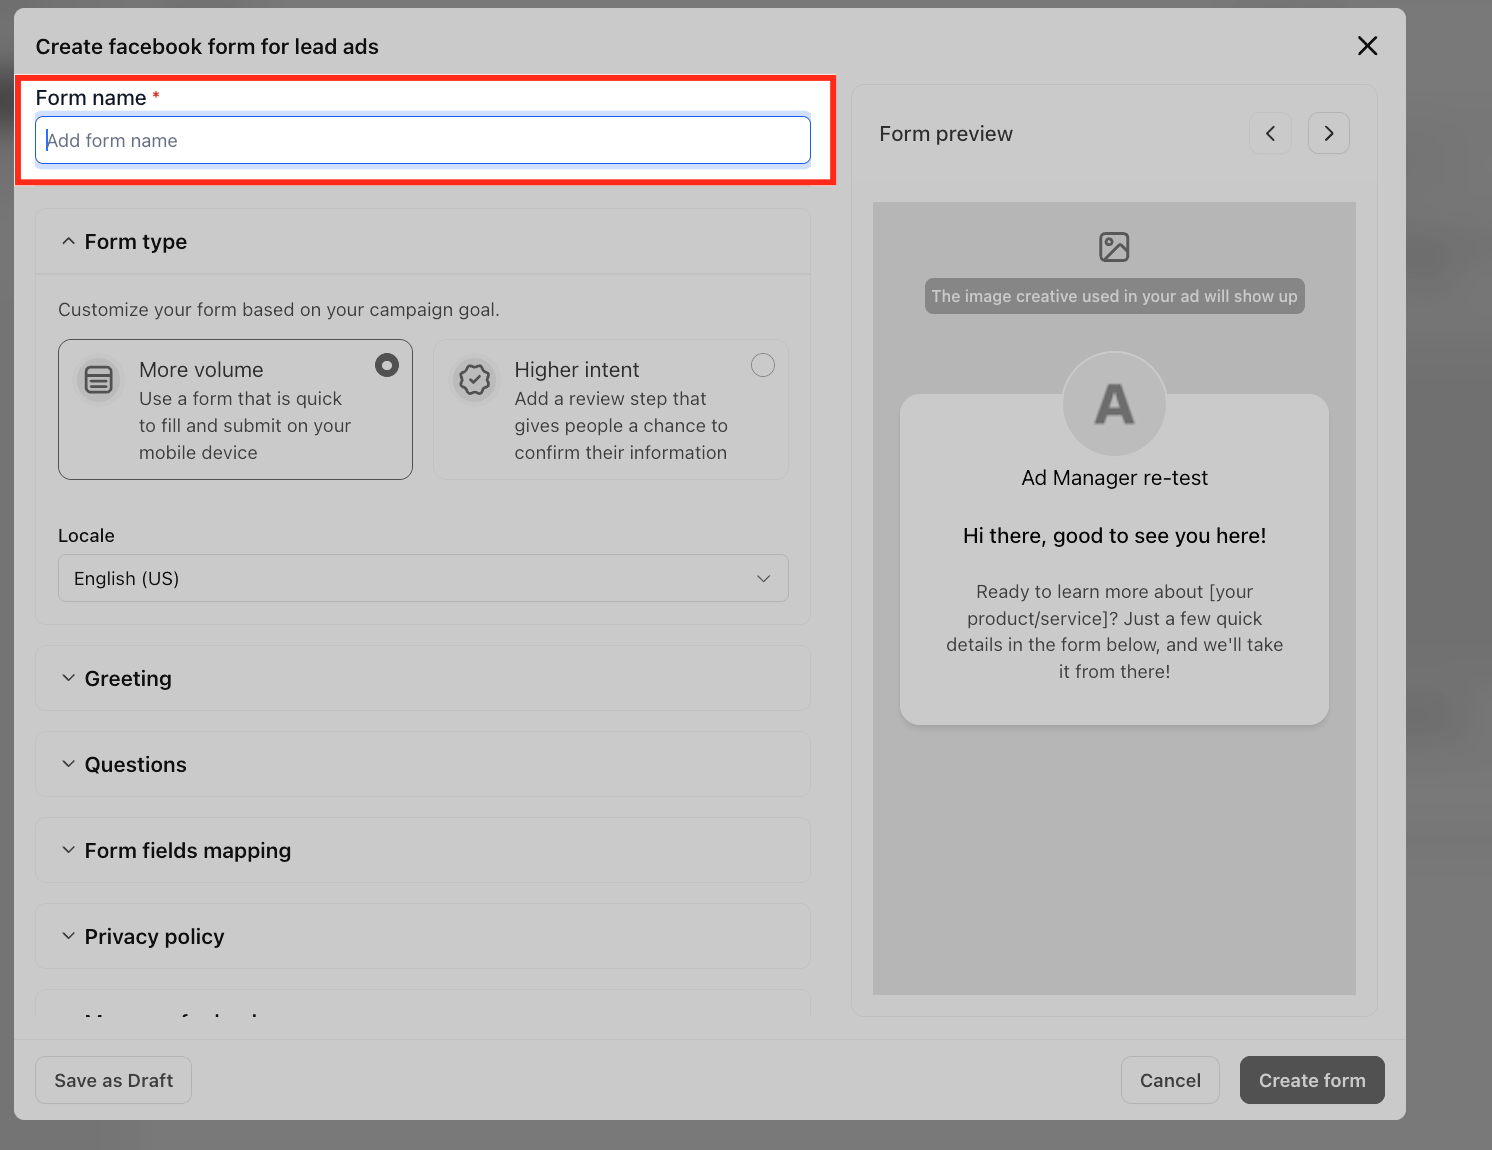Click the previous arrow in Form preview
The height and width of the screenshot is (1150, 1492).
[1270, 133]
